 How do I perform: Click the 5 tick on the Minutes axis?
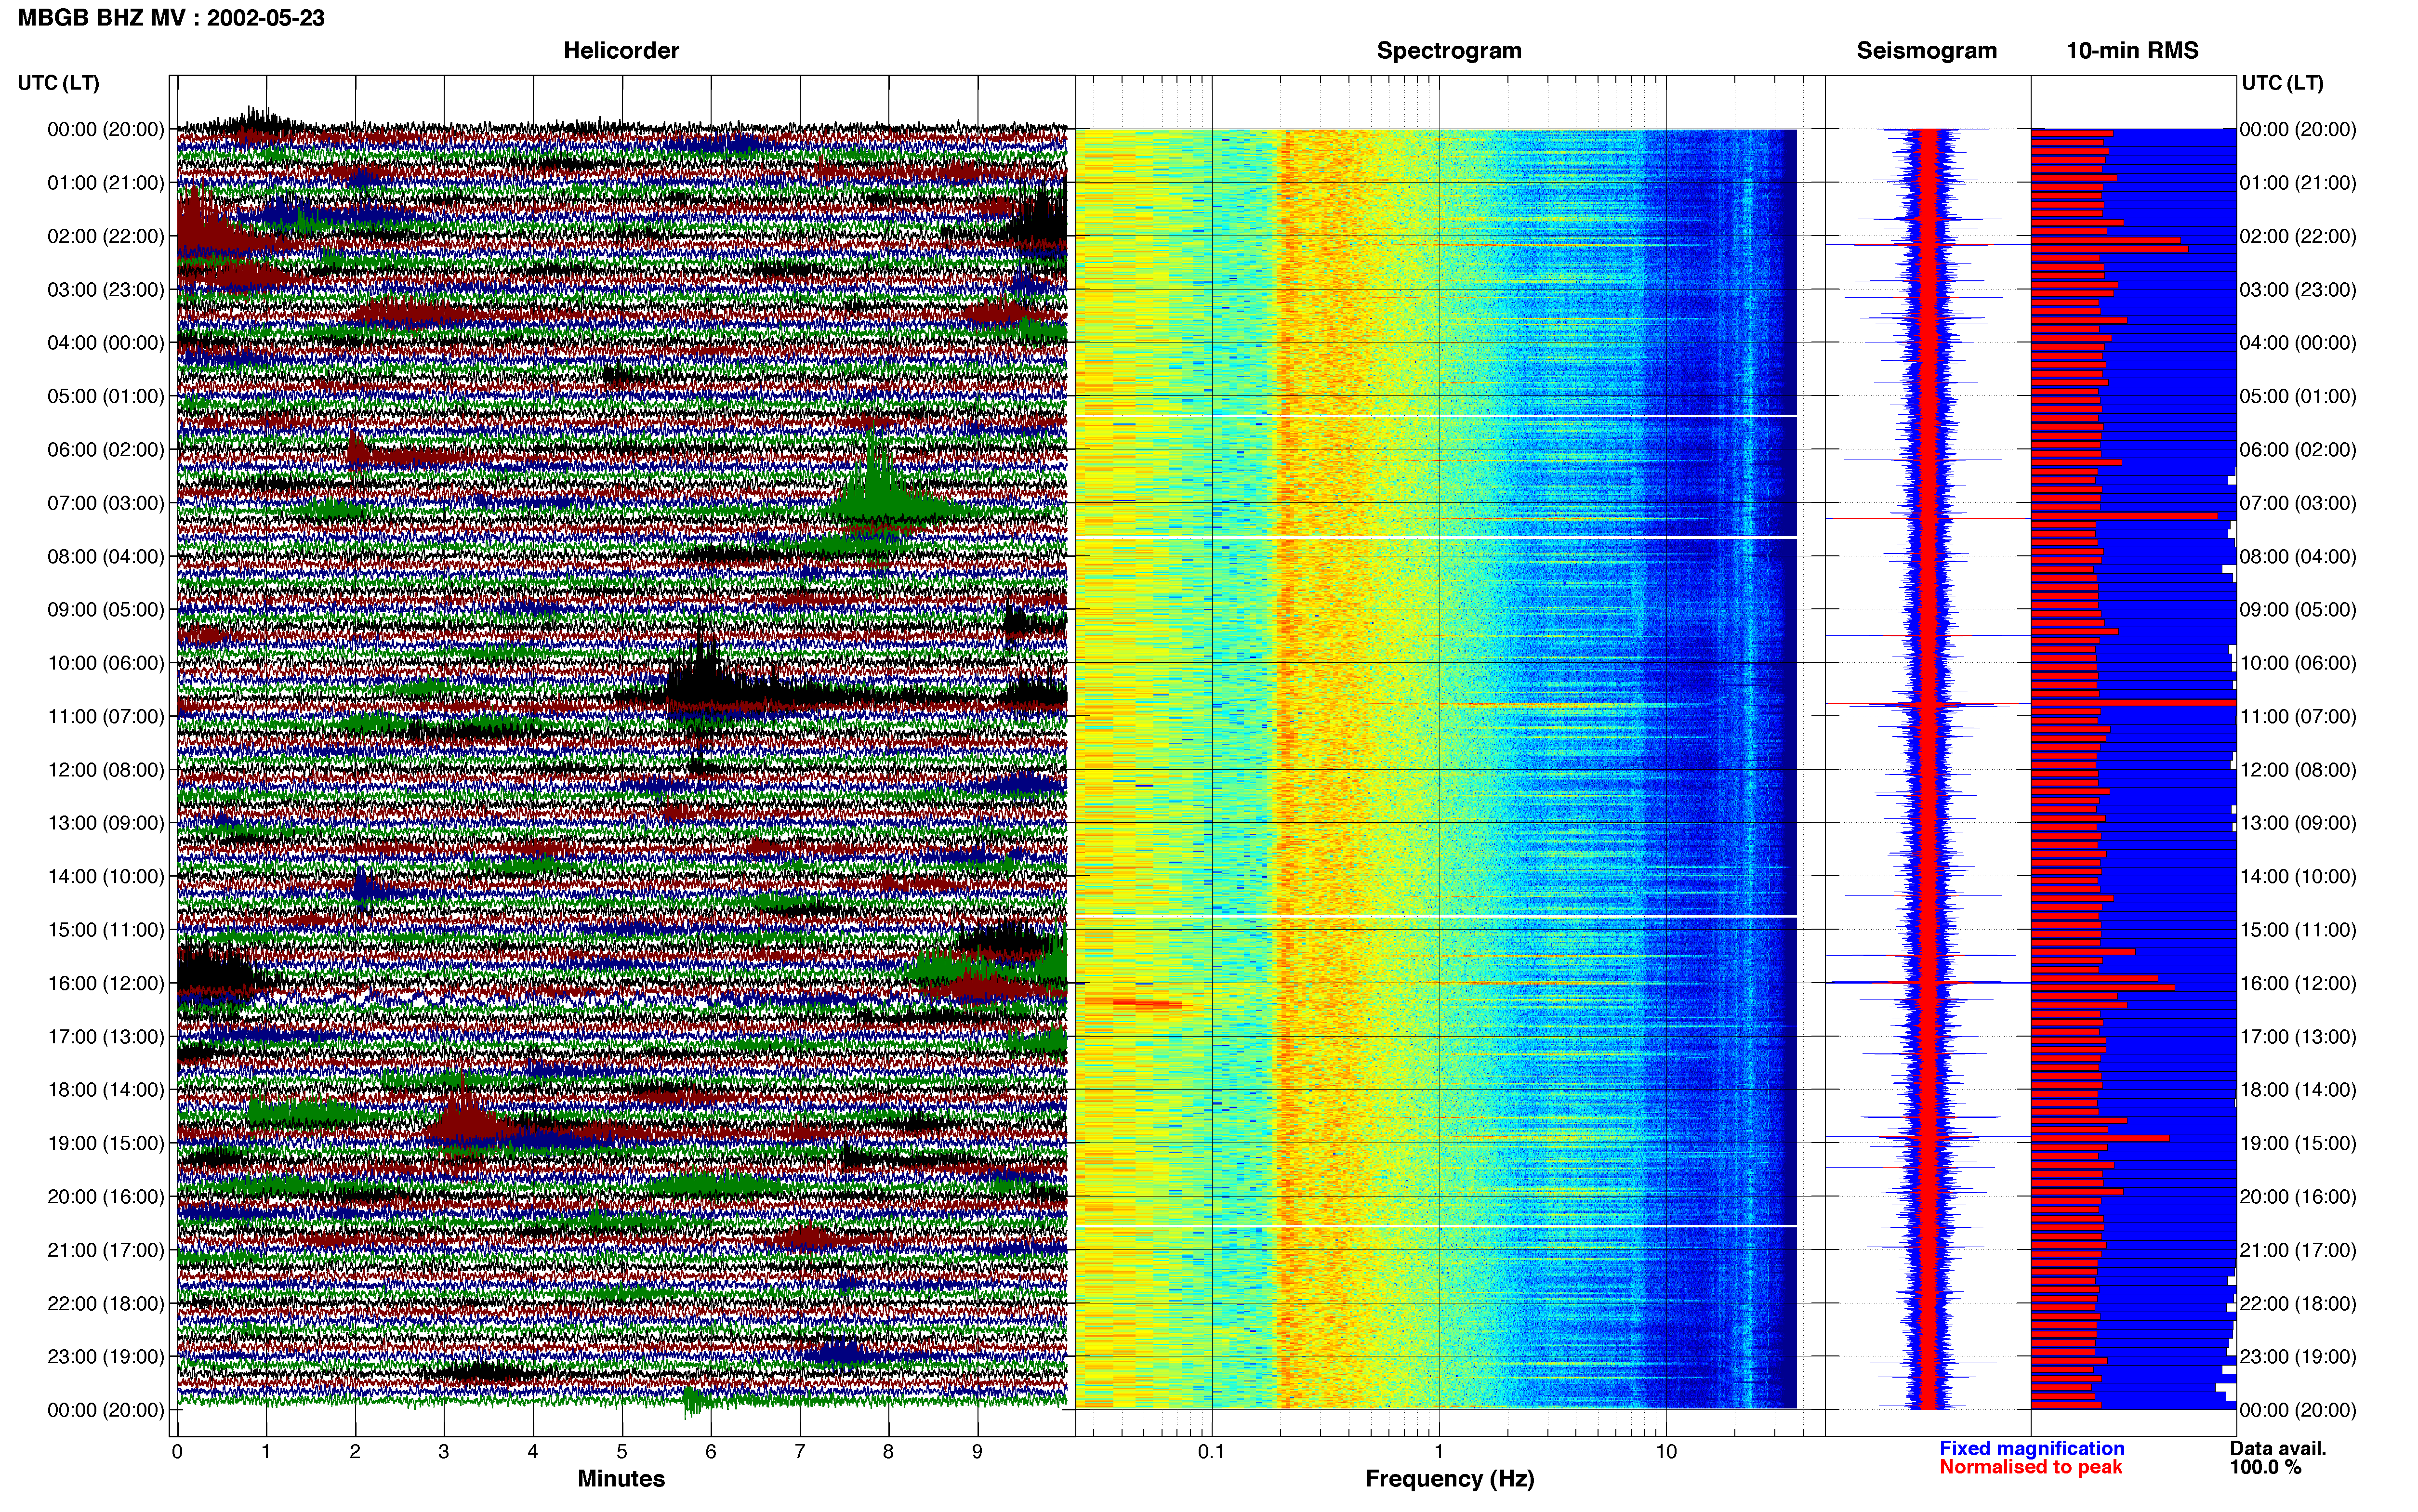coord(621,1451)
